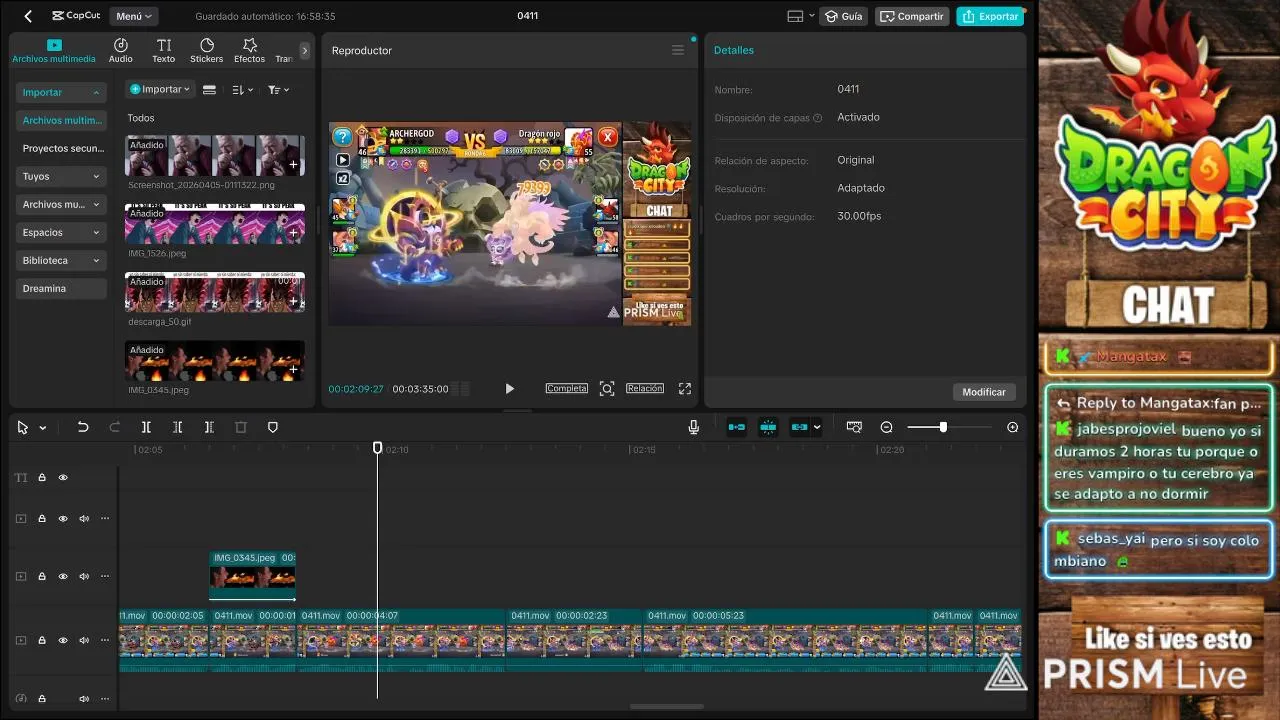Screen dimensions: 1280x720
Task: Lock the 0411.mov main track
Action: (42, 640)
